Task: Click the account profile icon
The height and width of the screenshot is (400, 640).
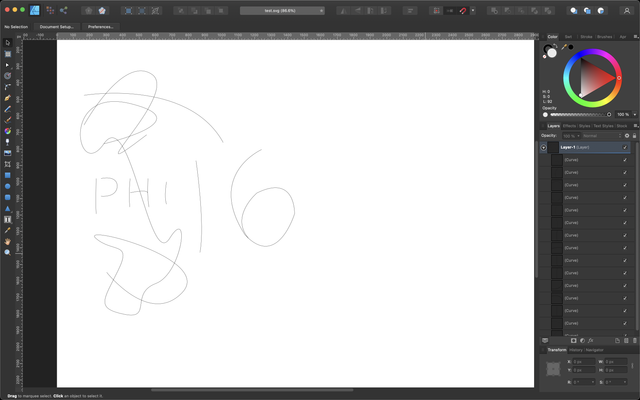Action: (627, 10)
